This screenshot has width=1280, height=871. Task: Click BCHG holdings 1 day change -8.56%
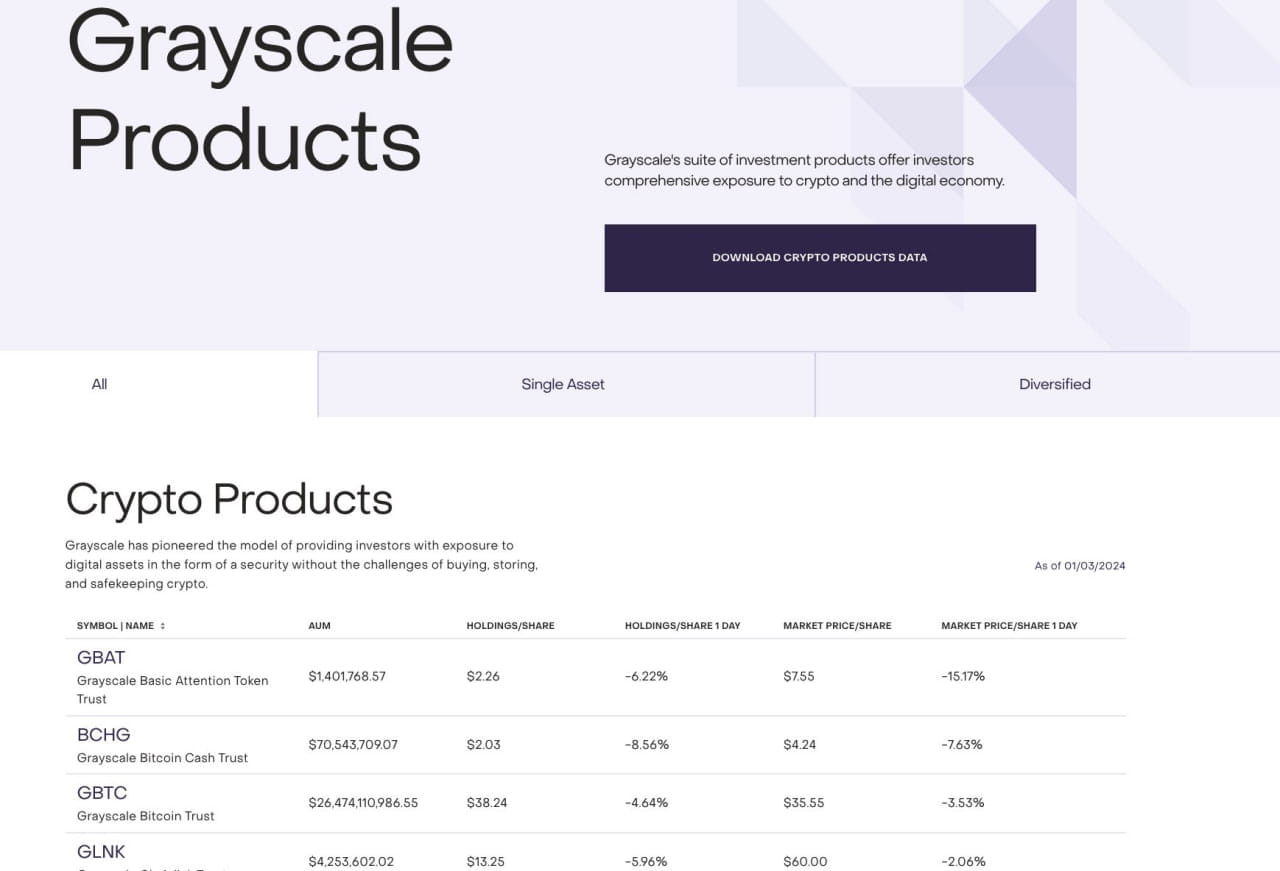(x=647, y=745)
